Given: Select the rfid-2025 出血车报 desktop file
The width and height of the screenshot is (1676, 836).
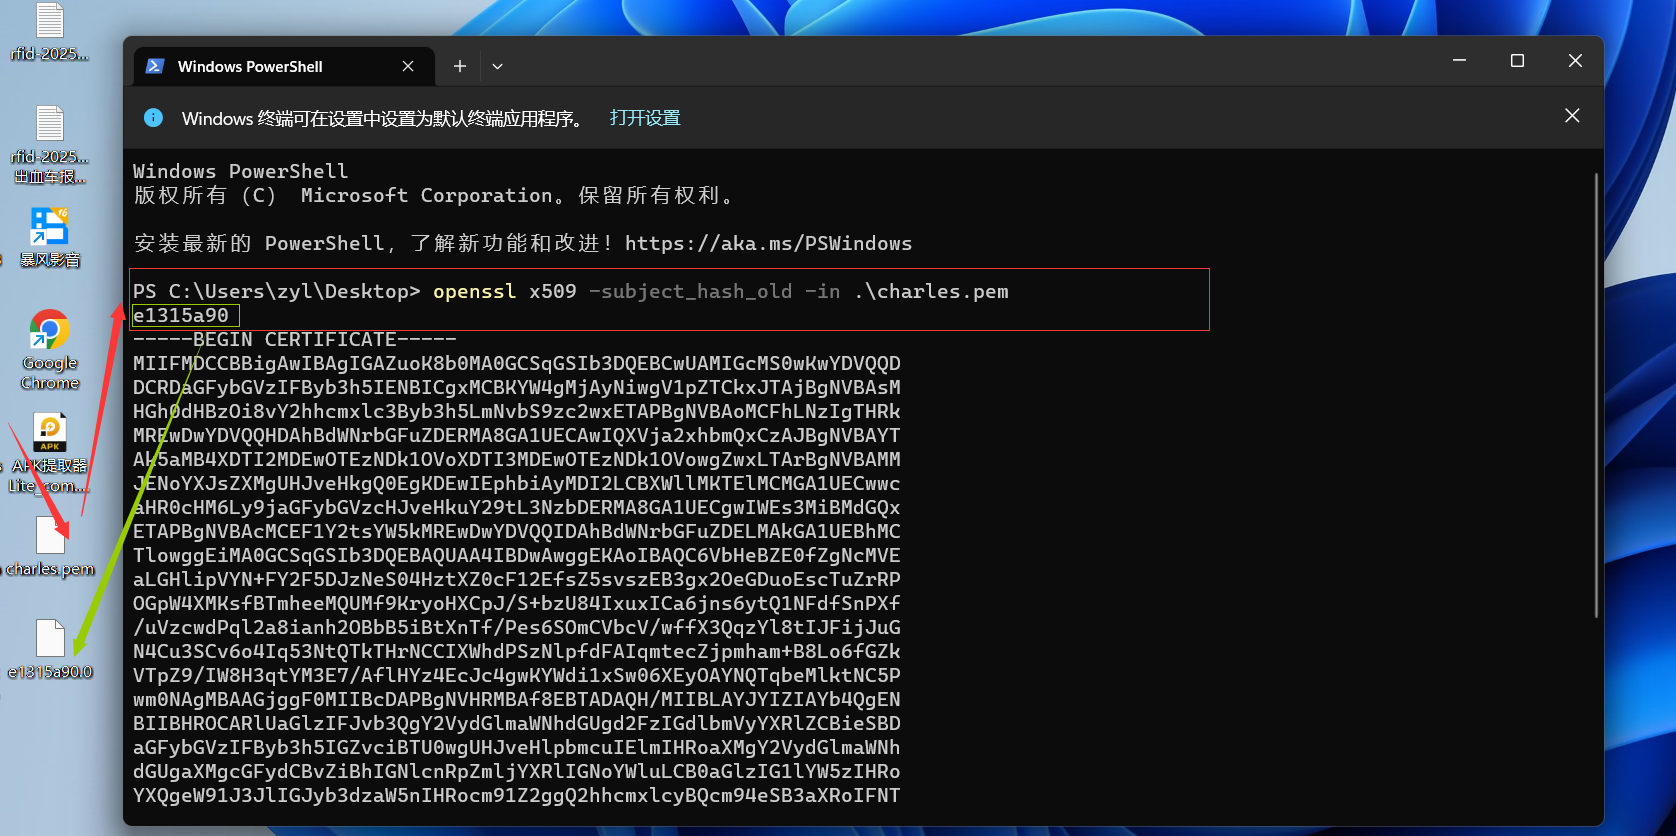Looking at the screenshot, I should (x=50, y=145).
